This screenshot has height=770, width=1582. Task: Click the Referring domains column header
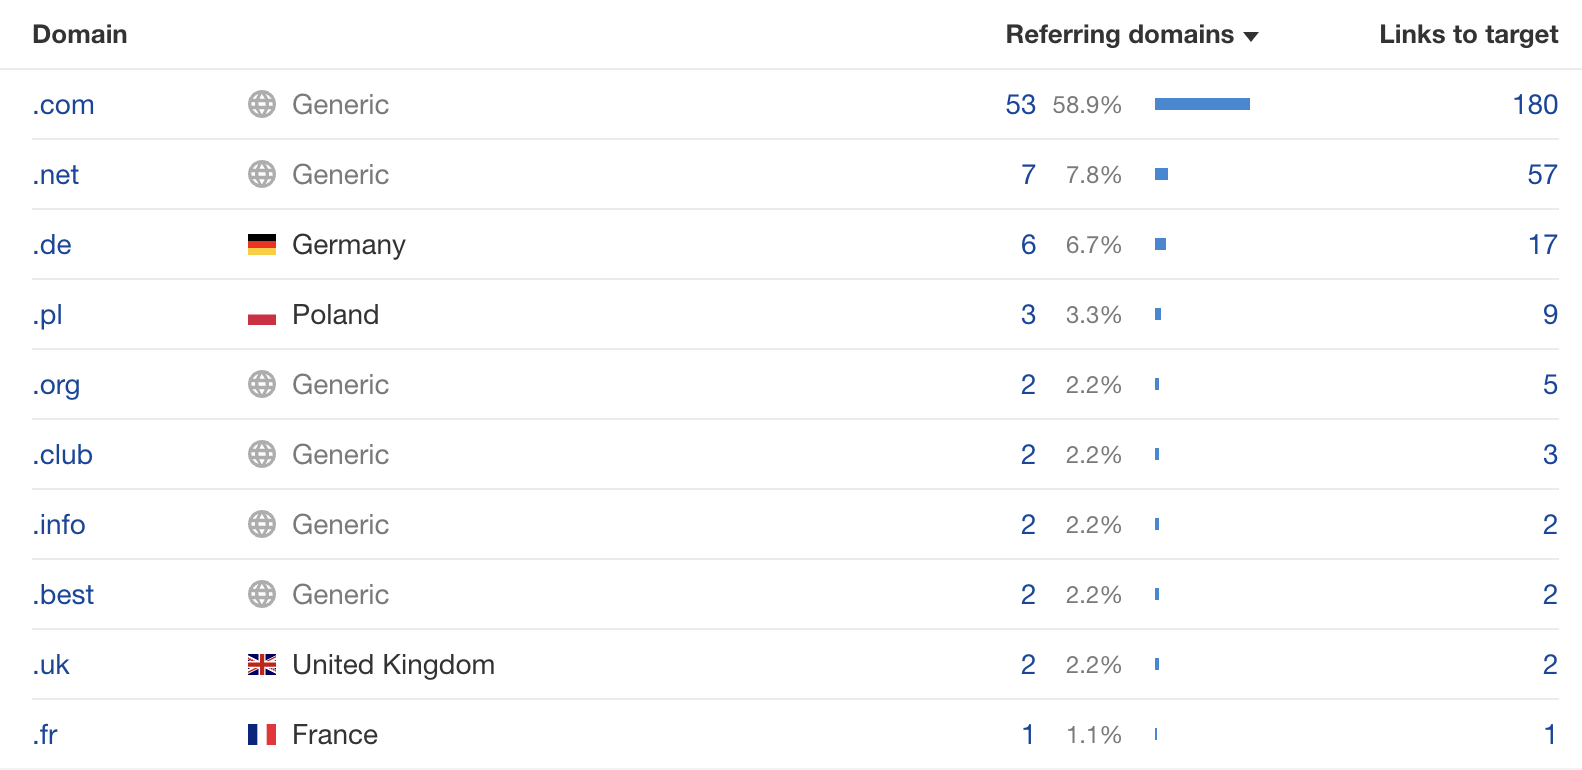coord(1120,34)
